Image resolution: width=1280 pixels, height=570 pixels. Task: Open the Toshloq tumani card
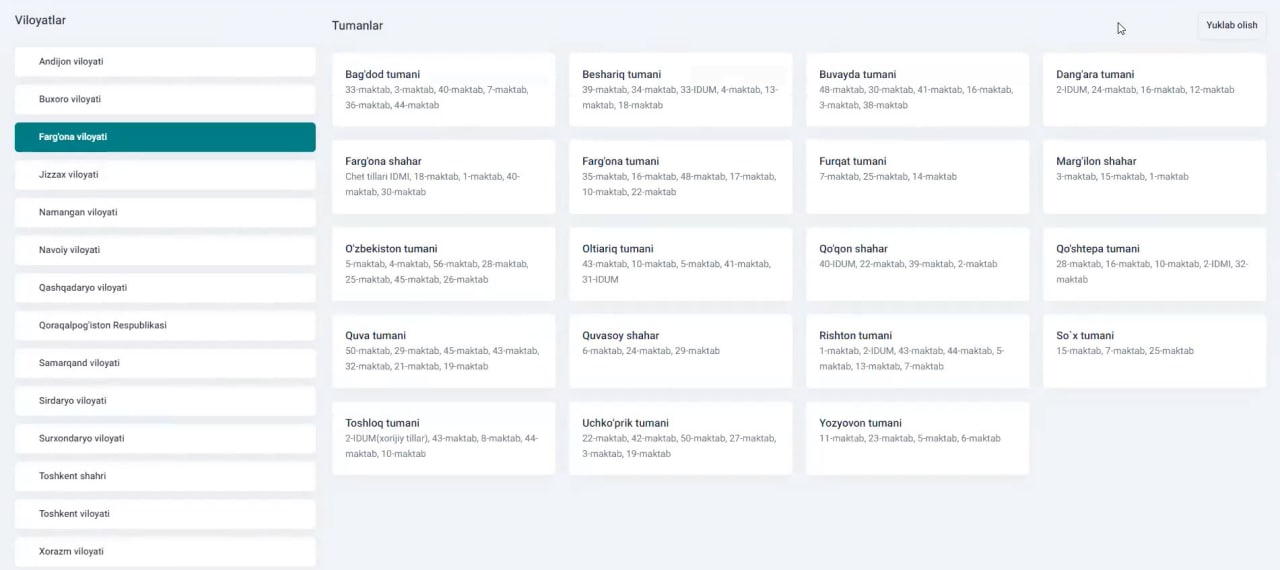(x=443, y=438)
